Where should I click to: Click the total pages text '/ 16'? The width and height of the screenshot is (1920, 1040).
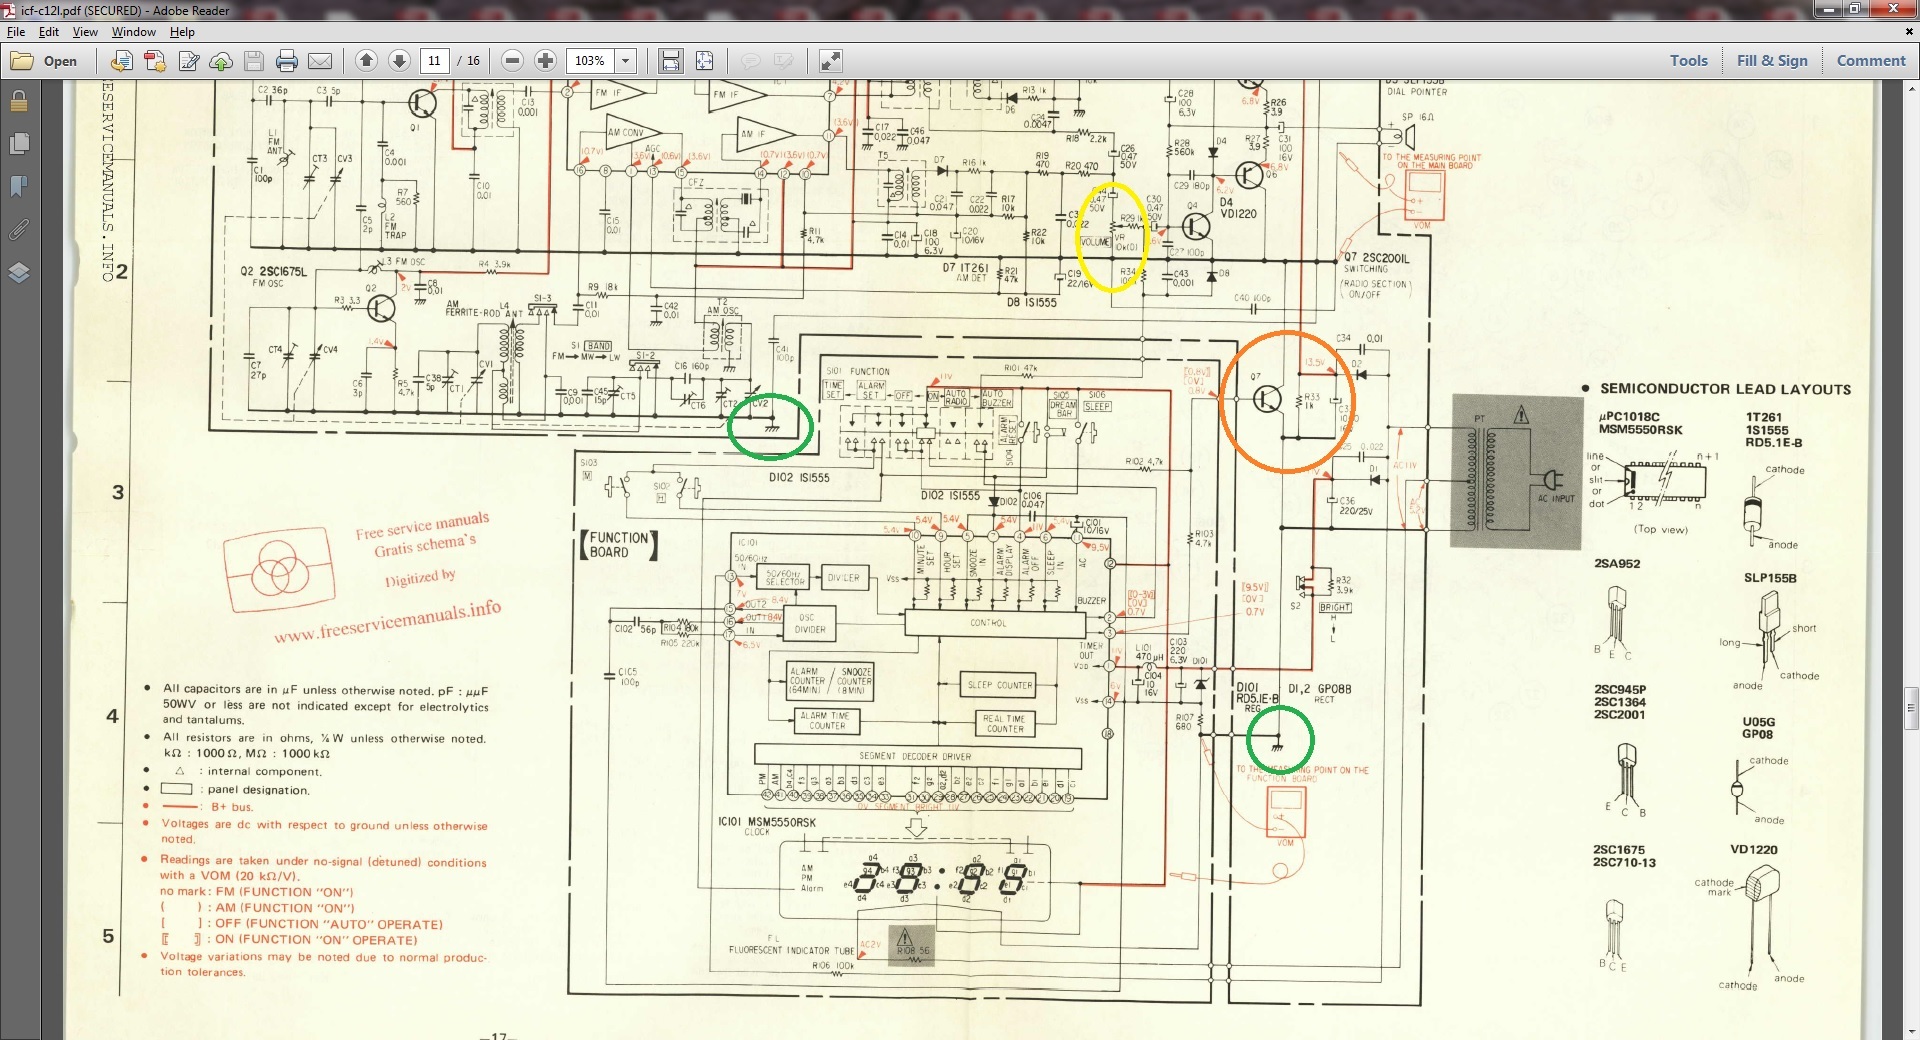(469, 61)
